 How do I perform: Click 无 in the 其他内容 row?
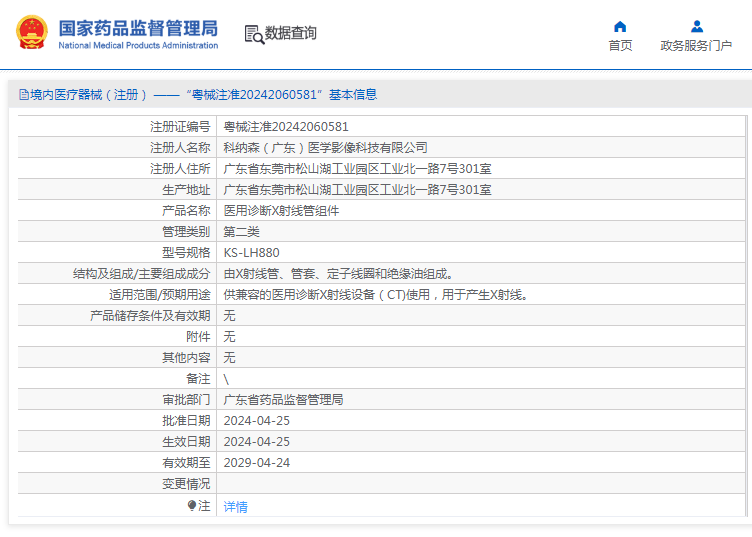tap(229, 358)
